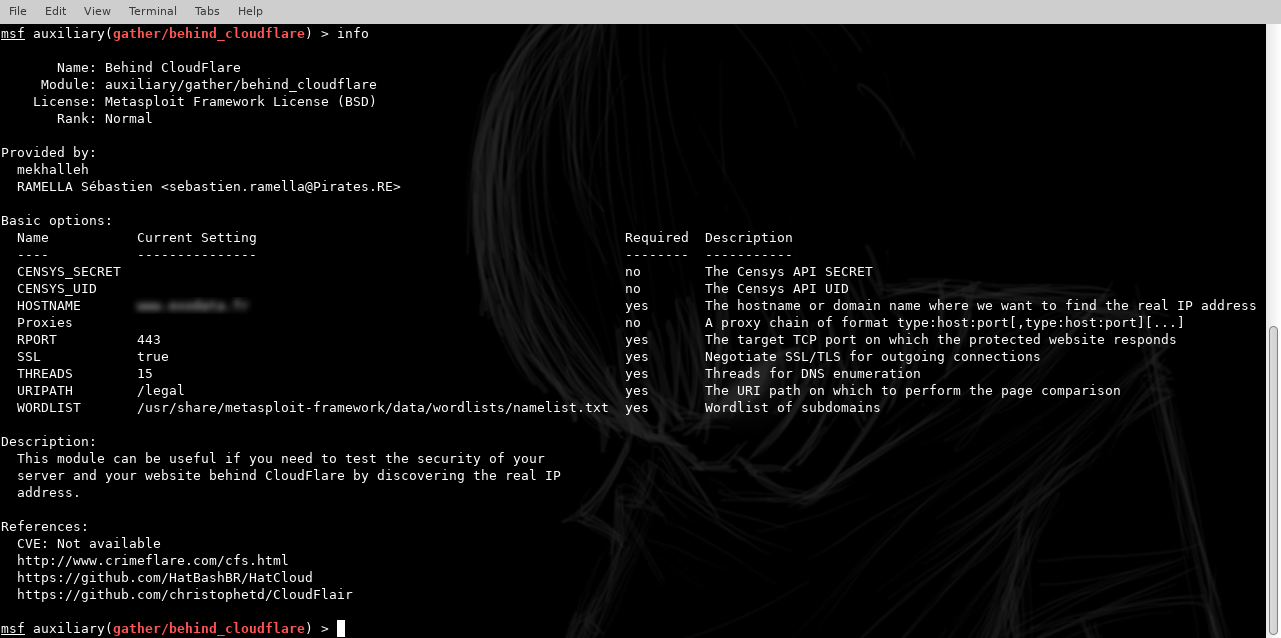Click the 'Rank: Normal' line
This screenshot has width=1281, height=638.
click(x=104, y=119)
